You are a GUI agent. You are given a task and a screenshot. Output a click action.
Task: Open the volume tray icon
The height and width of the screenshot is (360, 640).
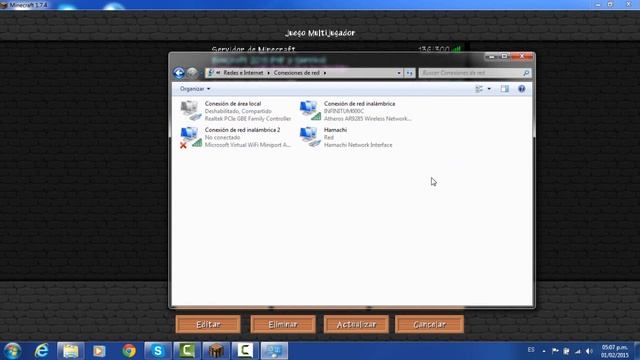tap(589, 351)
